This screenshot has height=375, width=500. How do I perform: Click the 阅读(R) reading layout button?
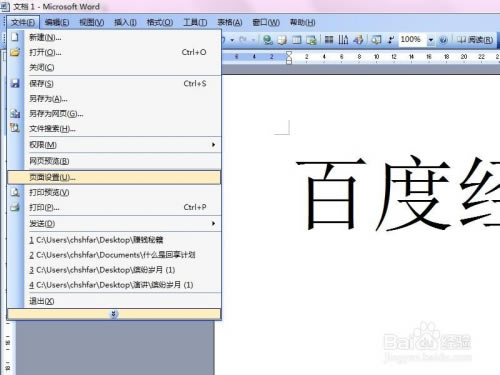point(475,40)
